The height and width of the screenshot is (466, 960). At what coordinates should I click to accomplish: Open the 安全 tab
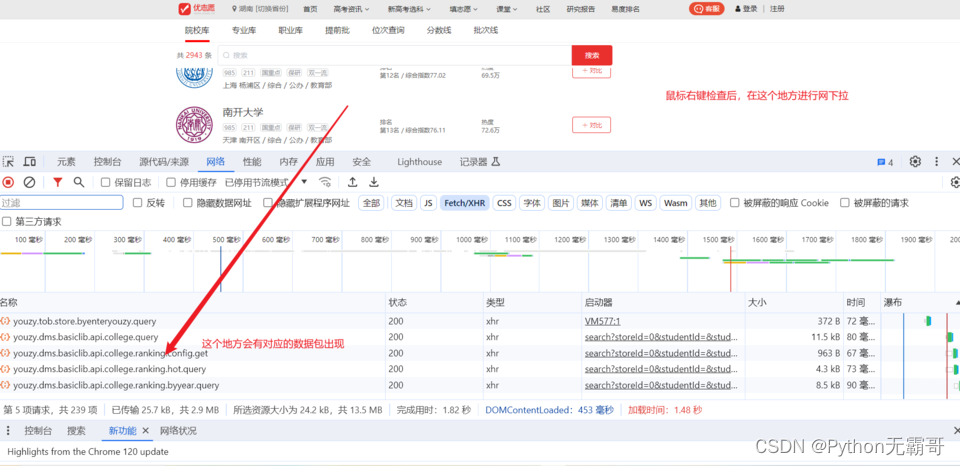(x=362, y=162)
